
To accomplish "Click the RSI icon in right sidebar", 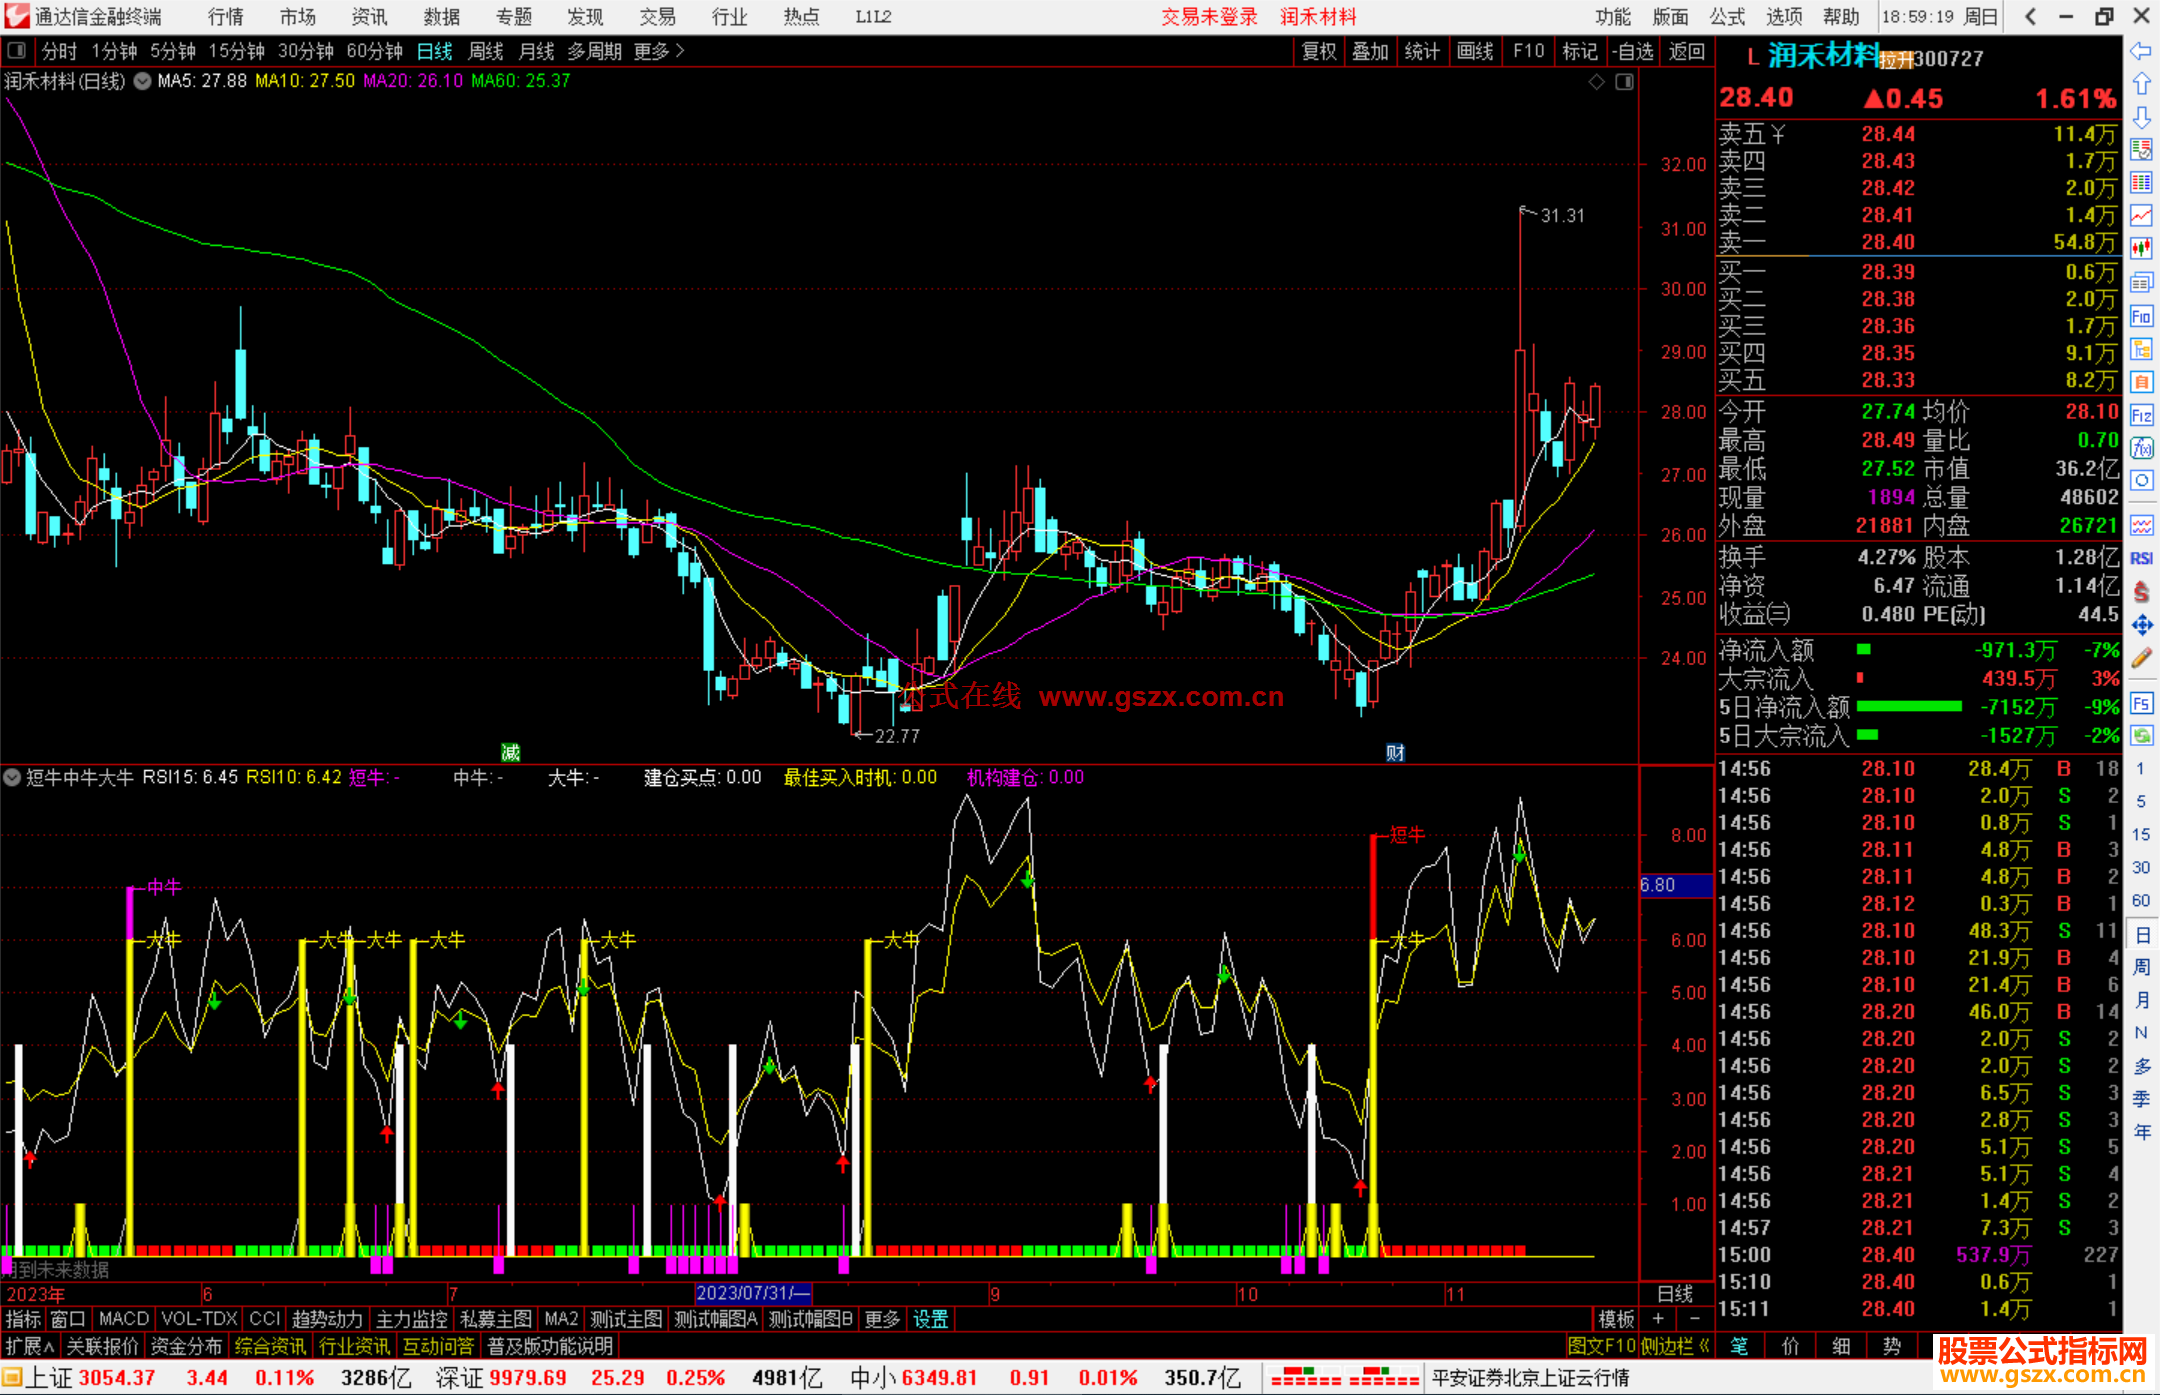I will pos(2141,558).
